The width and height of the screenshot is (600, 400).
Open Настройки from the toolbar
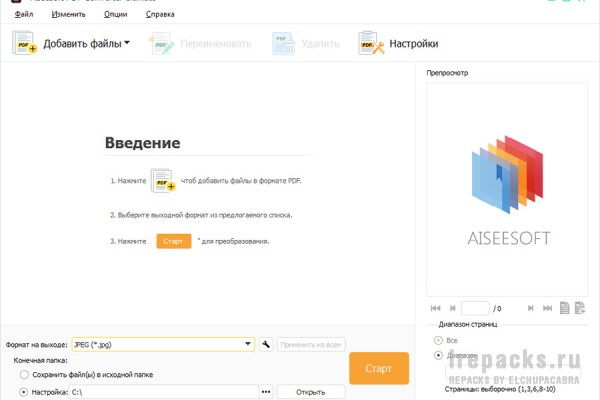[398, 43]
